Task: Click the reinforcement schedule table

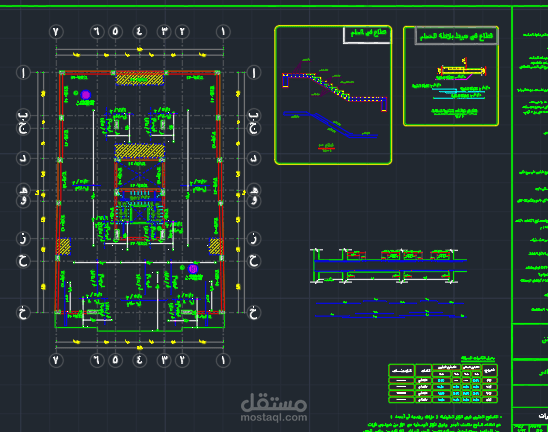Action: point(443,383)
